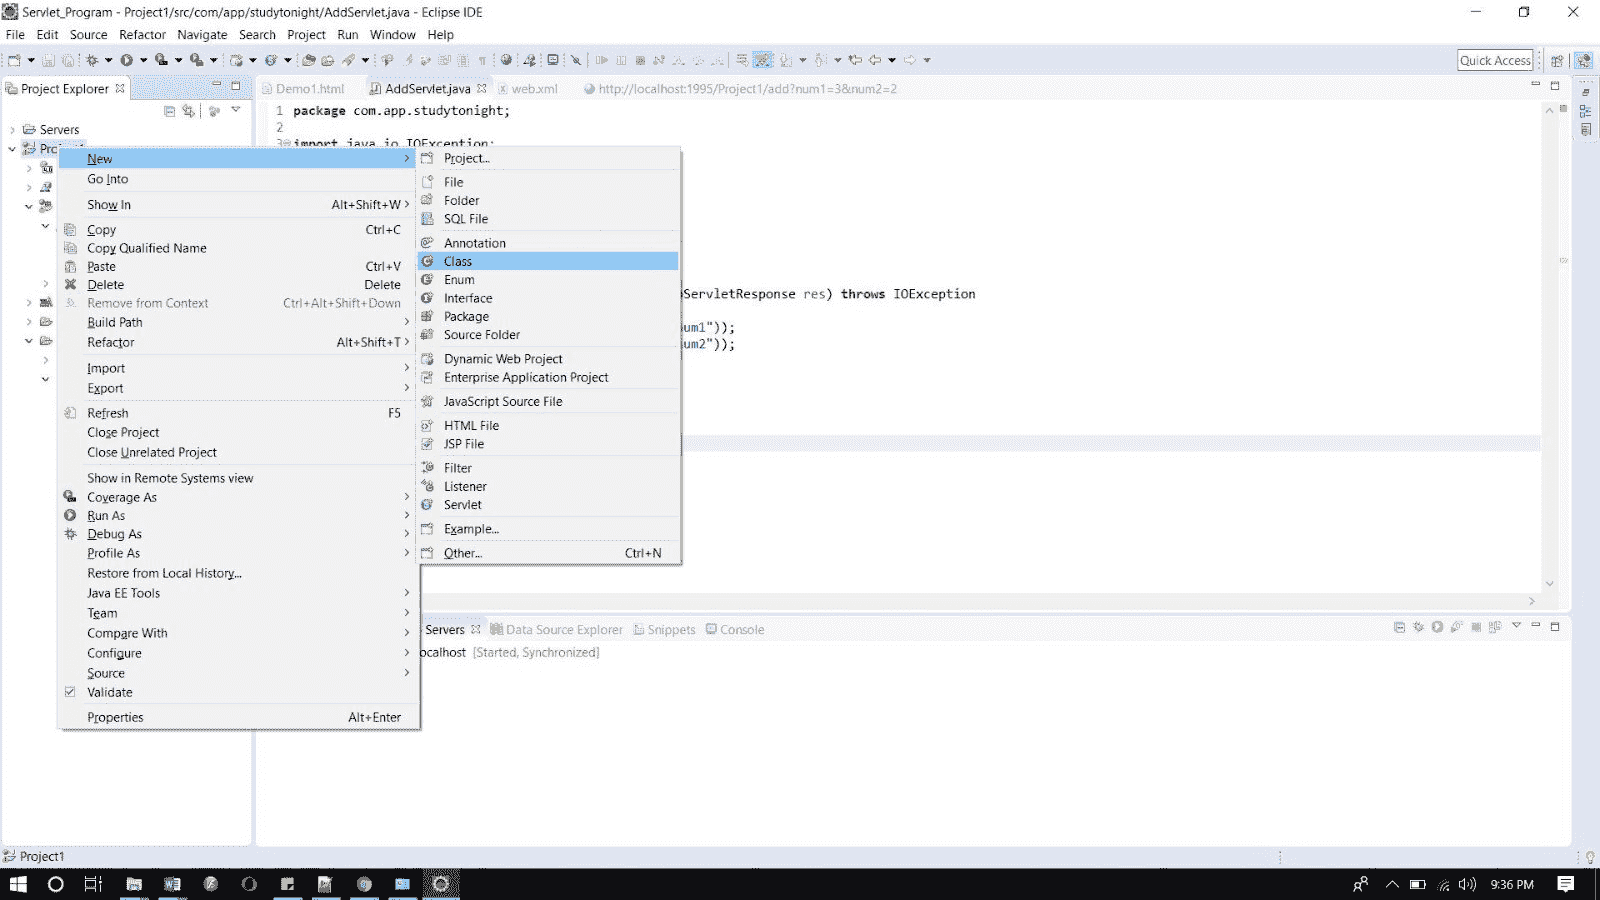Click the Quick Access button
Image resolution: width=1600 pixels, height=900 pixels.
click(1494, 60)
